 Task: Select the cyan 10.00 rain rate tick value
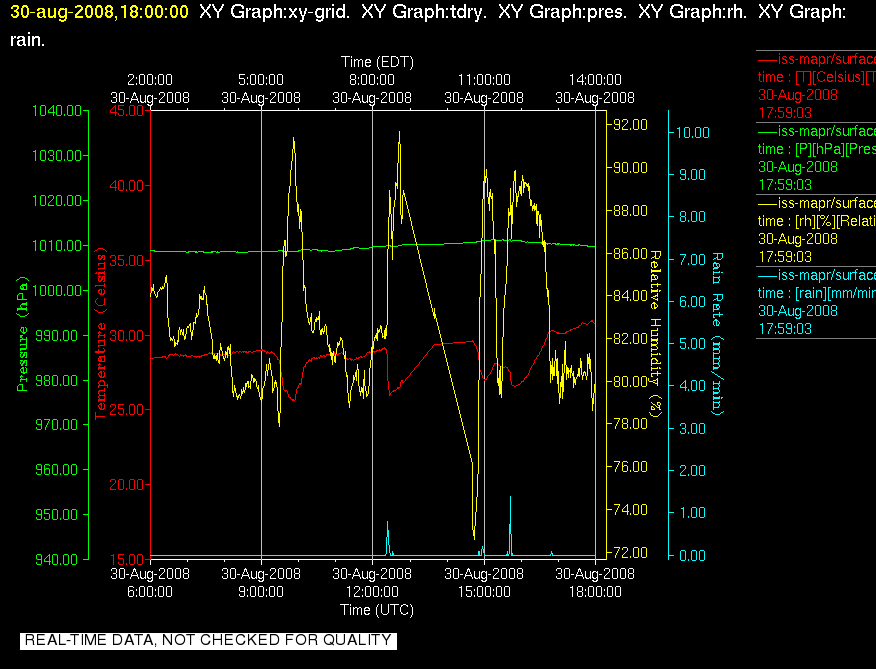coord(693,132)
